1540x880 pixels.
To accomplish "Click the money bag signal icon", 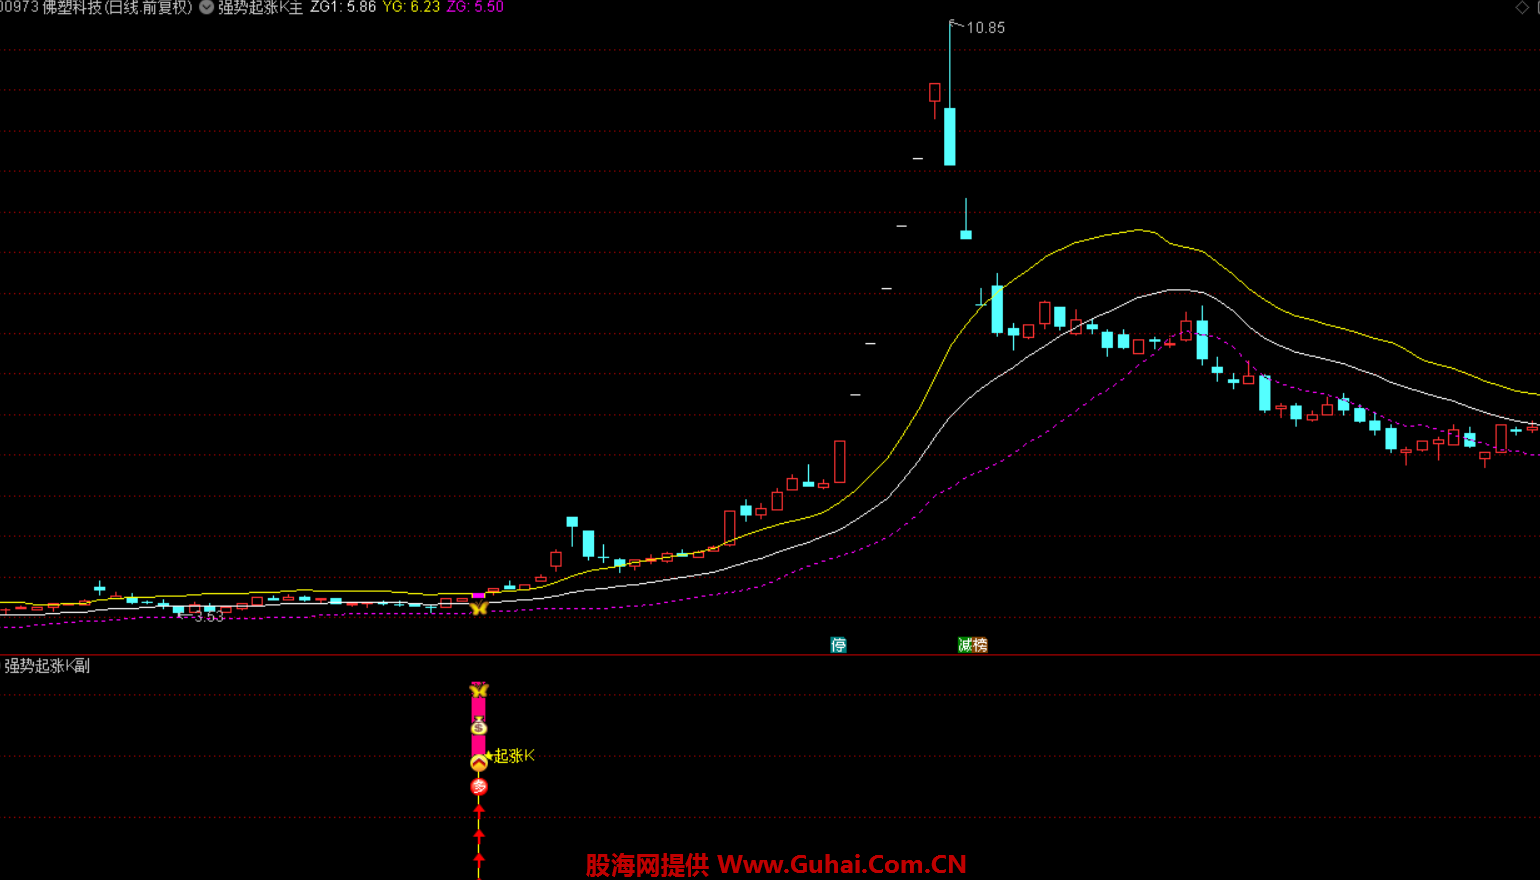I will coord(479,726).
